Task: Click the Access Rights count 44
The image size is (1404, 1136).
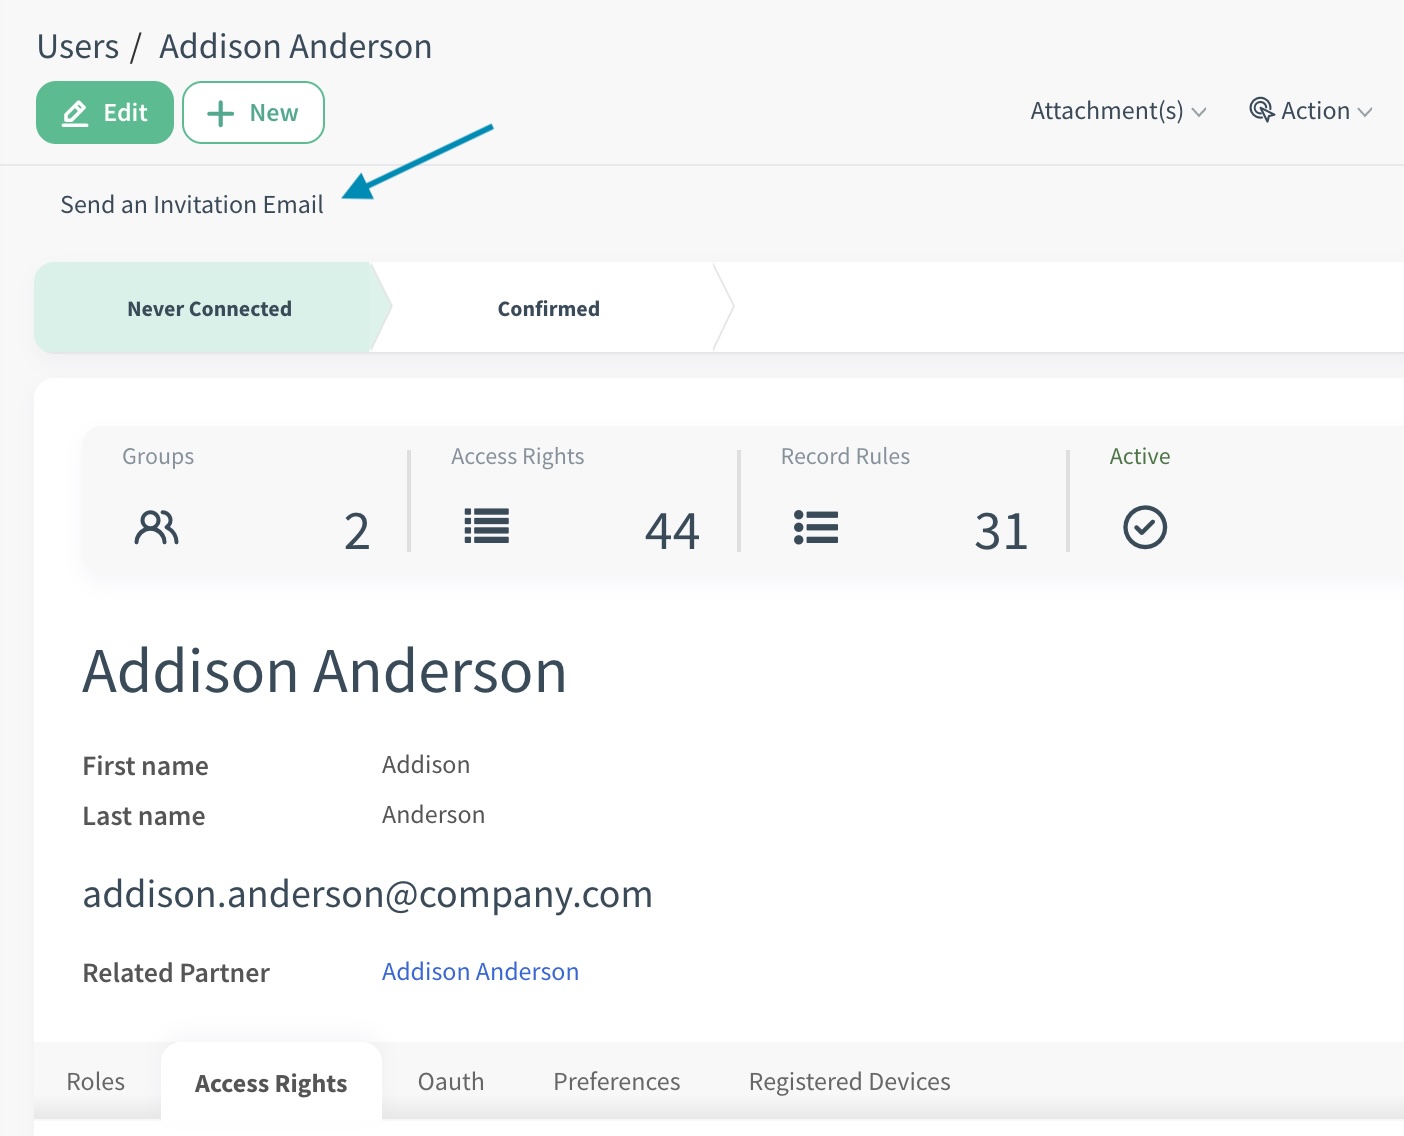Action: (x=671, y=531)
